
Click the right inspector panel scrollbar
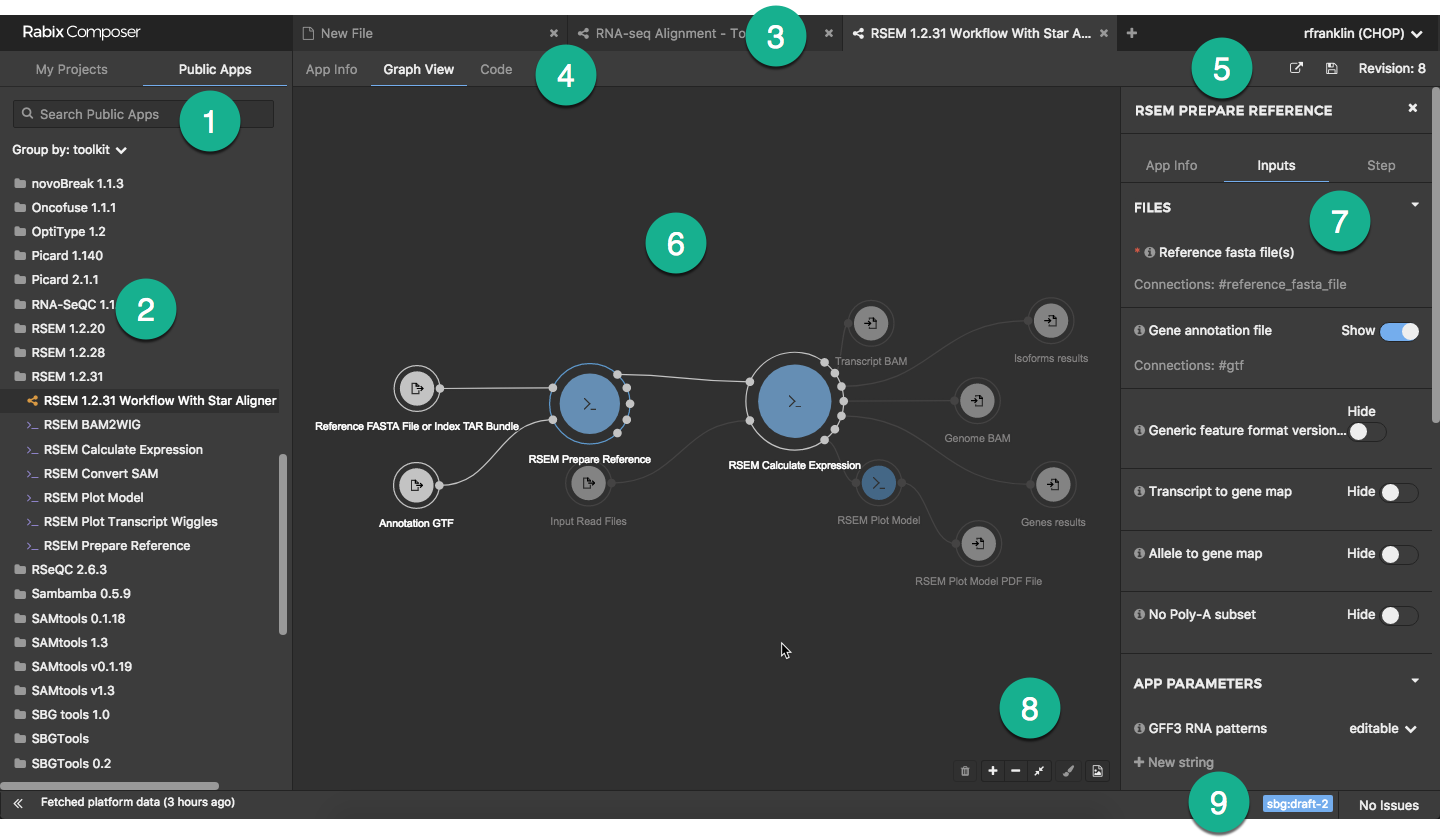pos(1435,255)
